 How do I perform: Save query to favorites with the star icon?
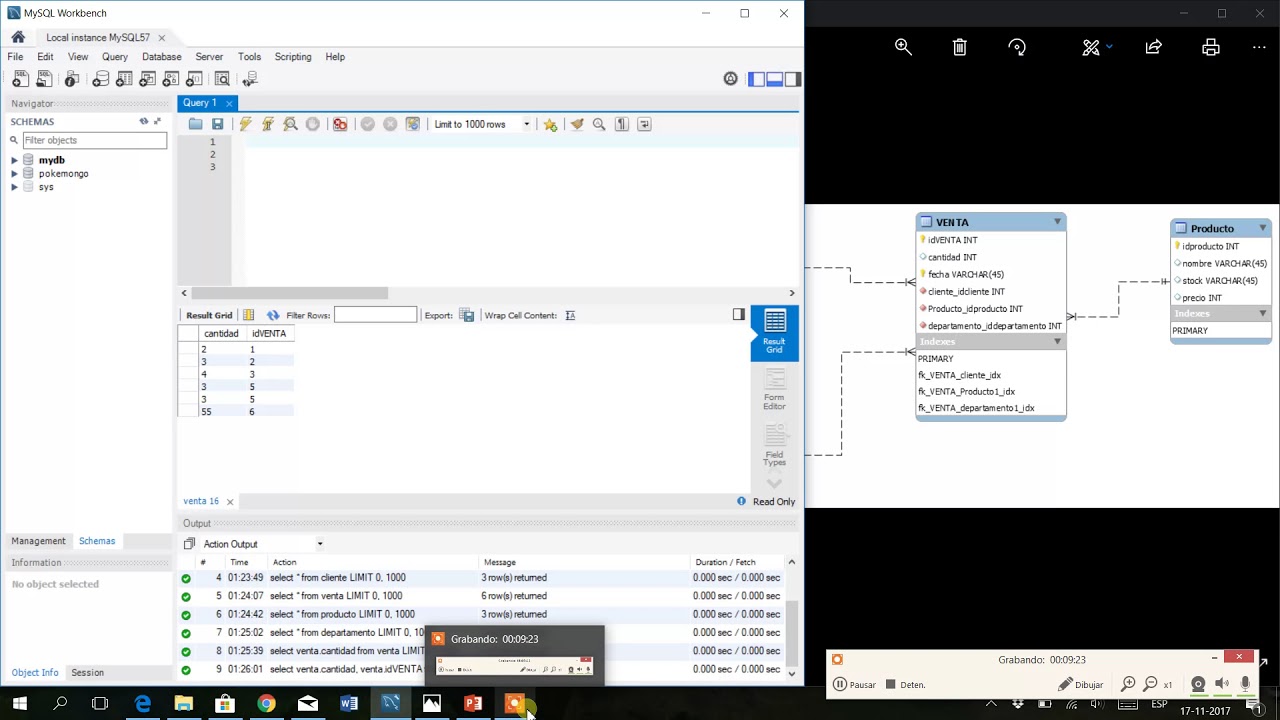point(550,124)
